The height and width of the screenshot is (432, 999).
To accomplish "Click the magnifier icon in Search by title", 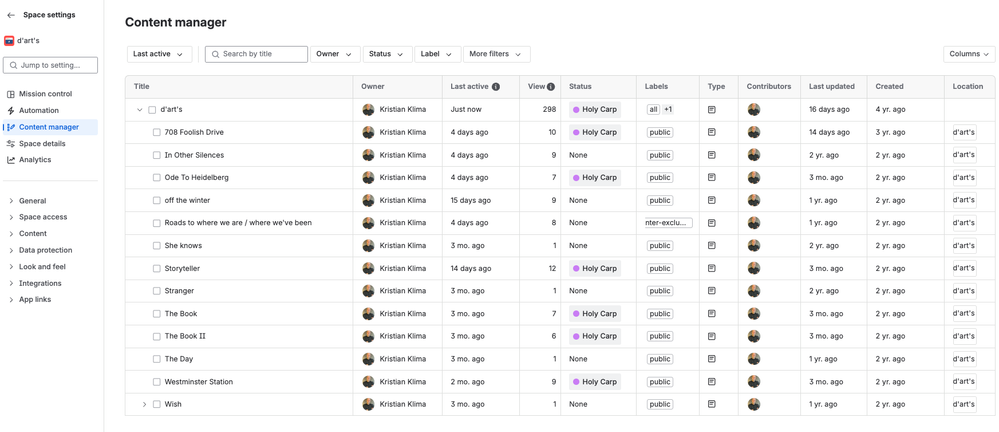I will tap(216, 54).
